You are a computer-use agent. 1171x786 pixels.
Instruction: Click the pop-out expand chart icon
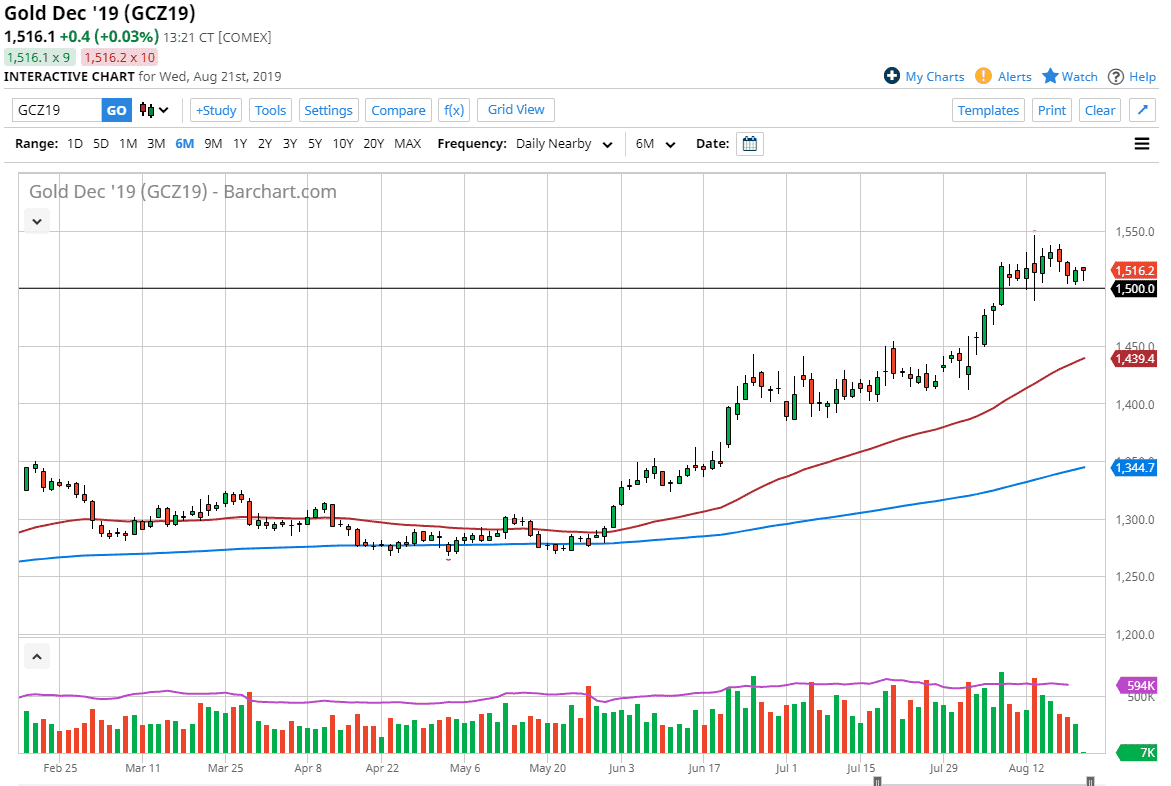click(x=1142, y=110)
